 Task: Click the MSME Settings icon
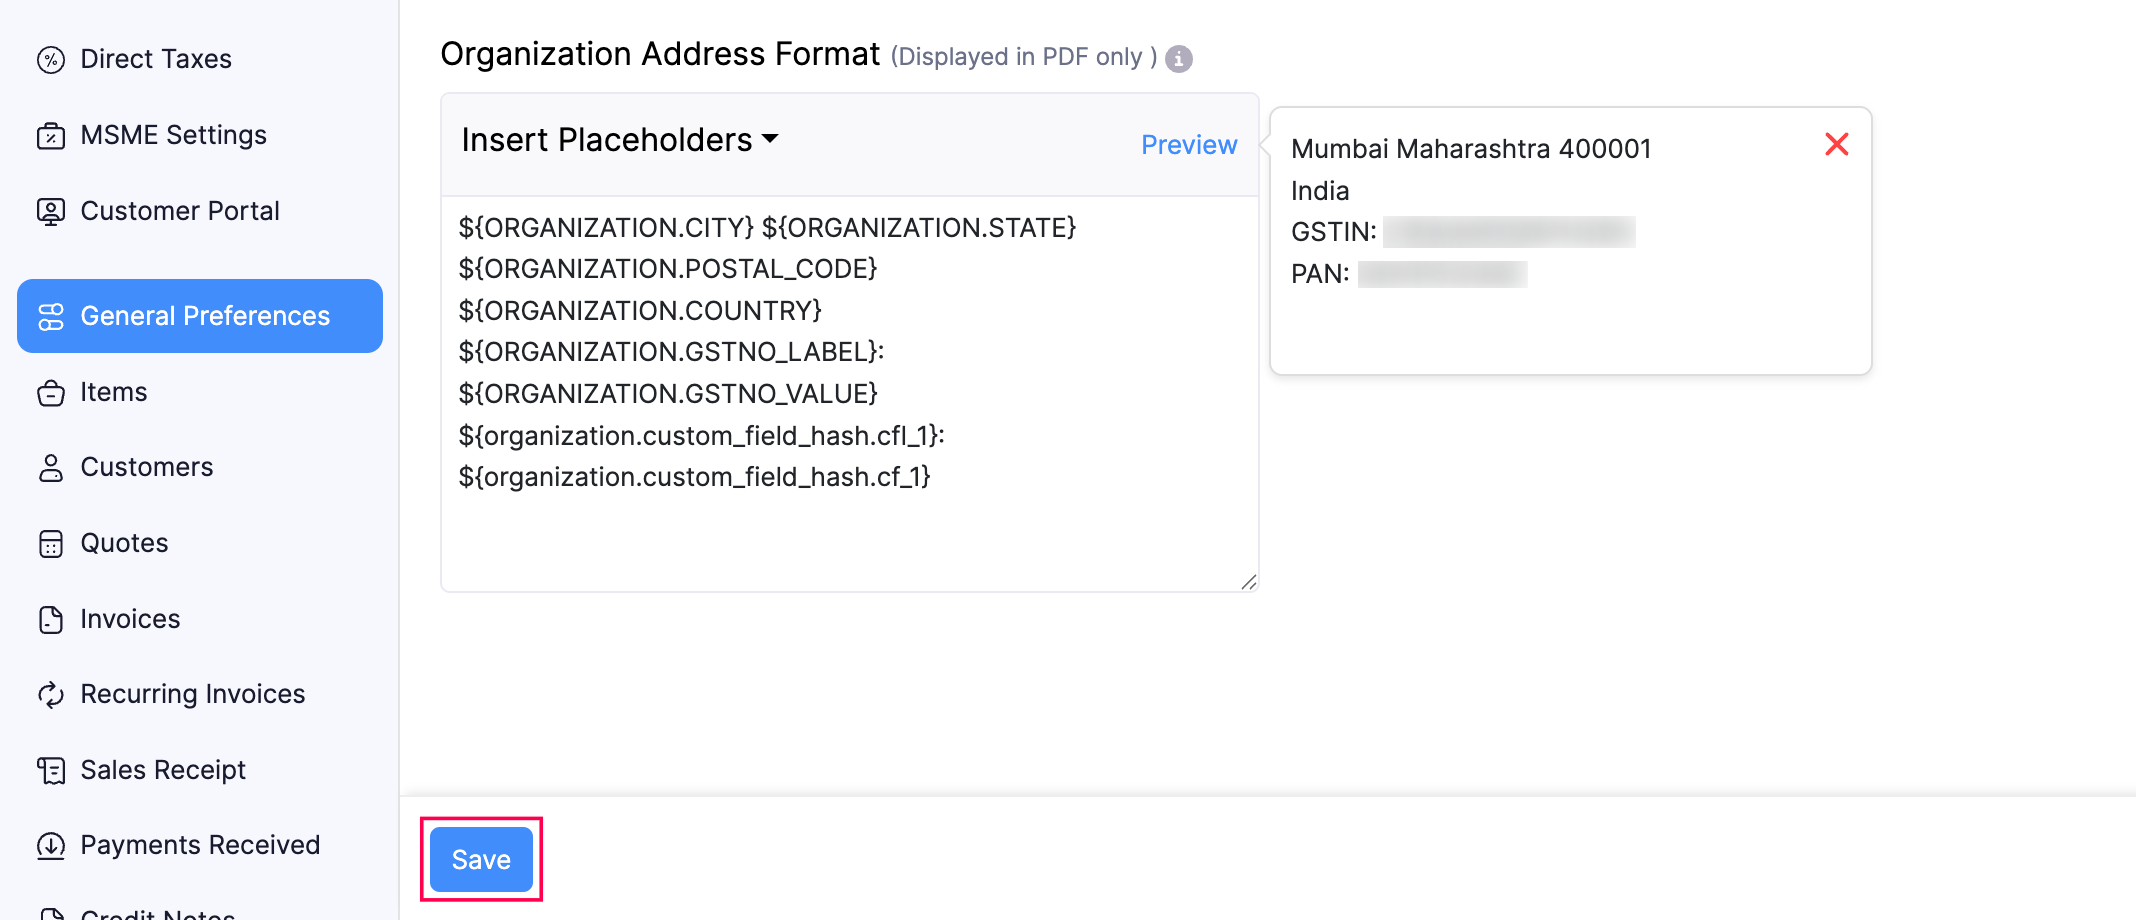(51, 136)
